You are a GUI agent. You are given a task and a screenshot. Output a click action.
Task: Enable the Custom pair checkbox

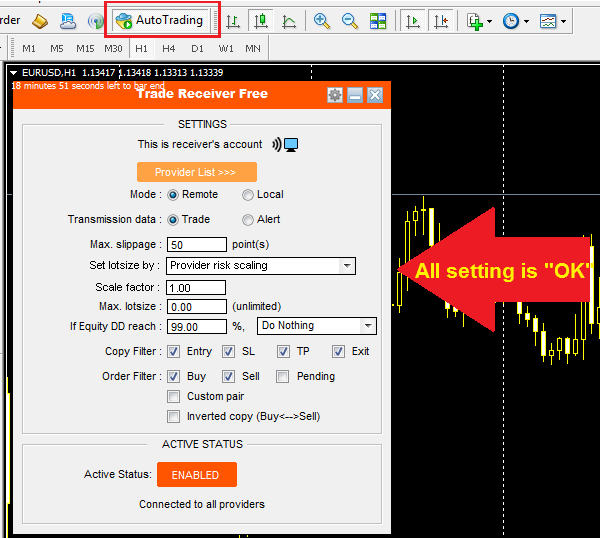pyautogui.click(x=173, y=396)
